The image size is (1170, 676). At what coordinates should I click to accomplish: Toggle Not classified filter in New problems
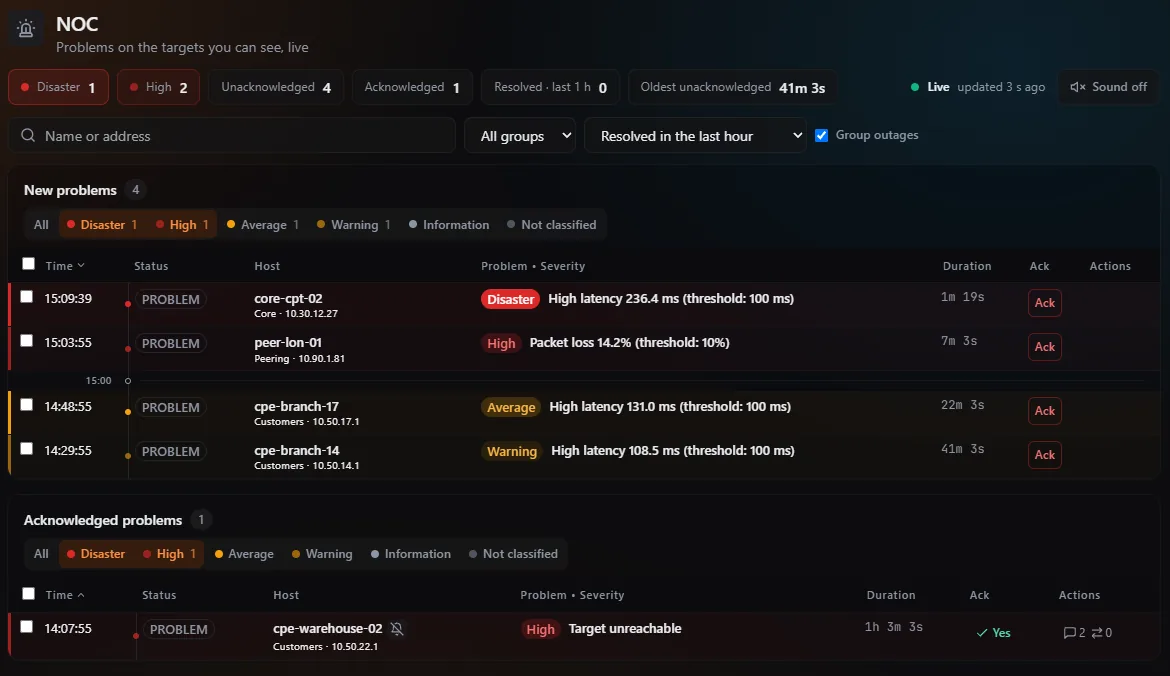click(551, 225)
